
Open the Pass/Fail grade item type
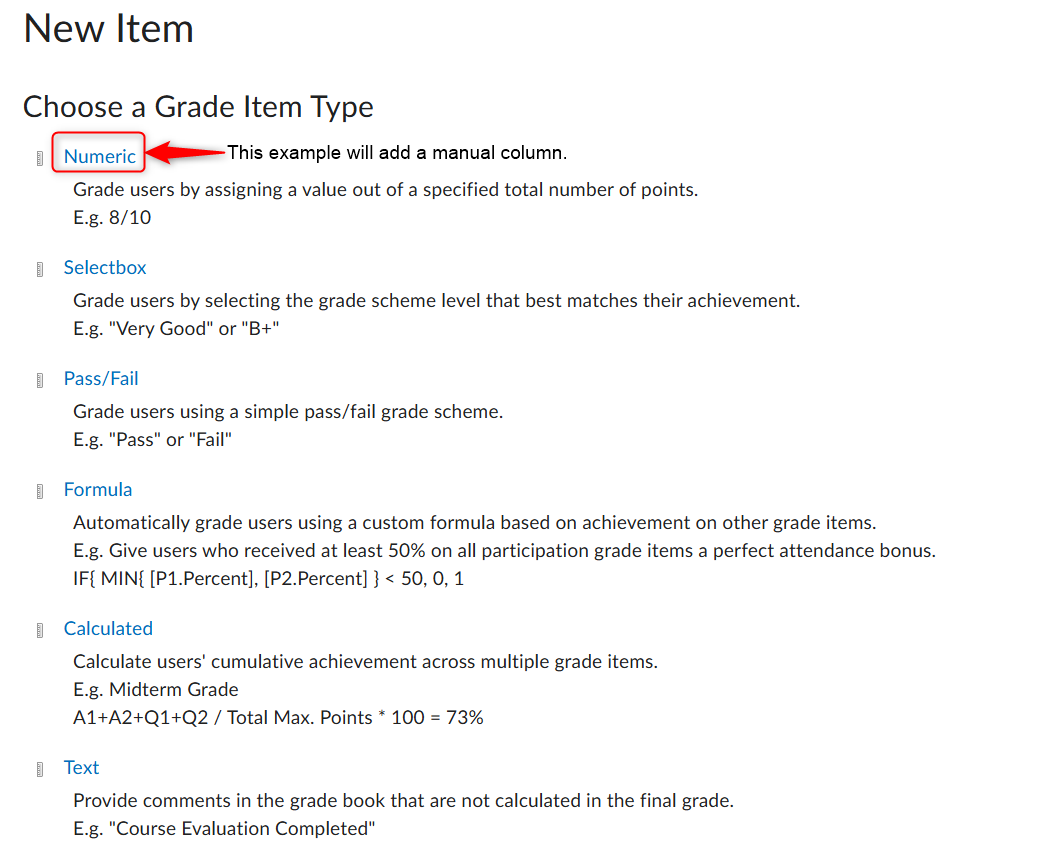pos(101,378)
